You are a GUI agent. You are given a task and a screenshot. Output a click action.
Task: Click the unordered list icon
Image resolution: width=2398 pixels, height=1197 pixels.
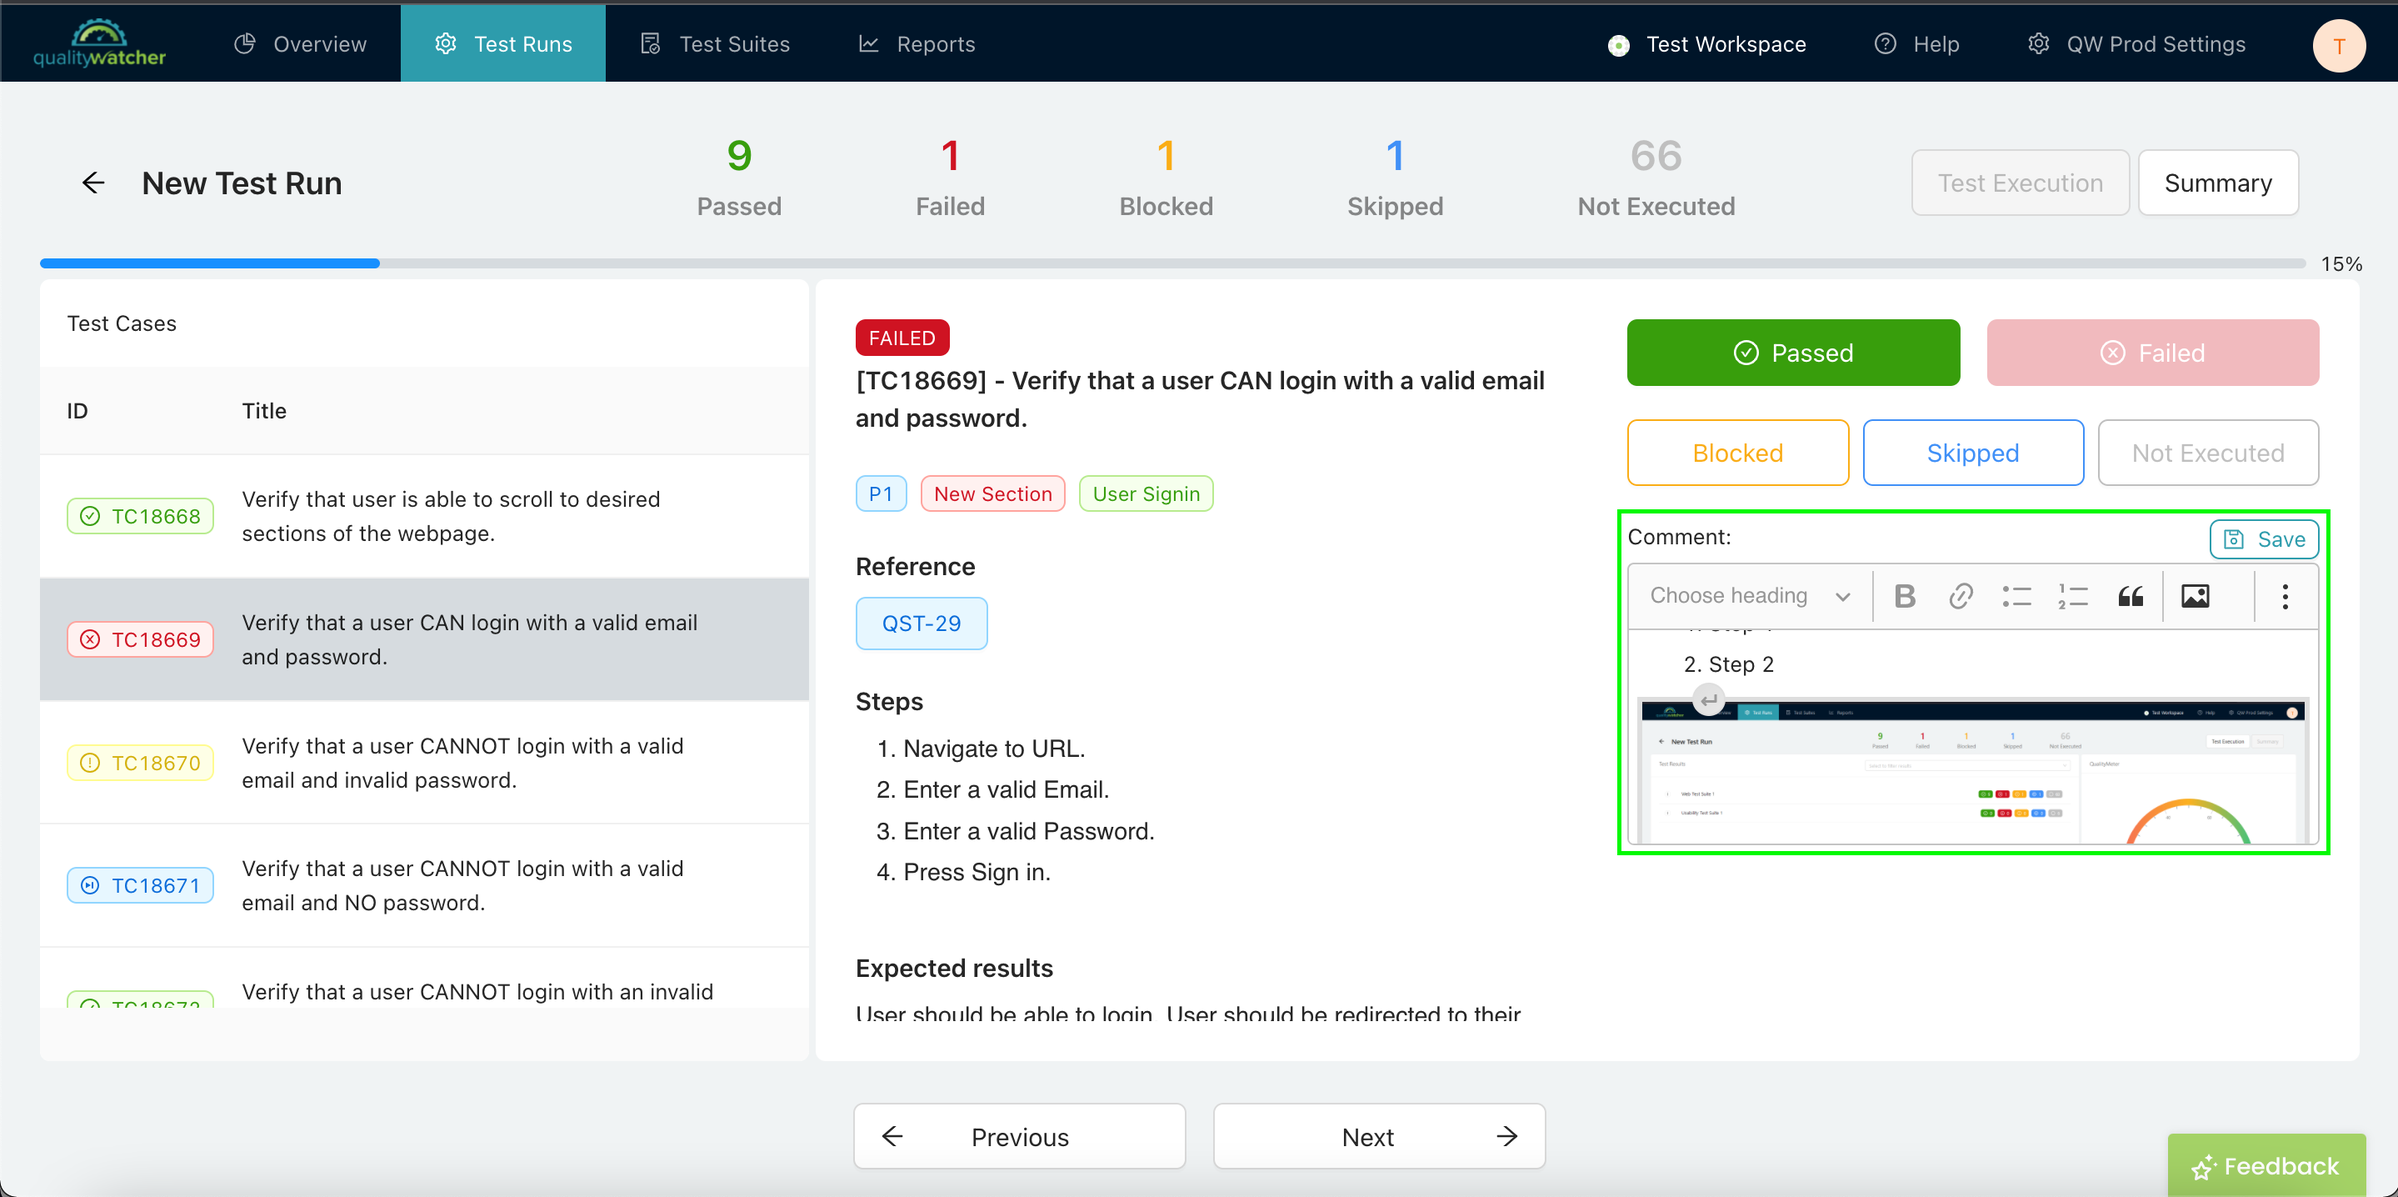(2016, 595)
